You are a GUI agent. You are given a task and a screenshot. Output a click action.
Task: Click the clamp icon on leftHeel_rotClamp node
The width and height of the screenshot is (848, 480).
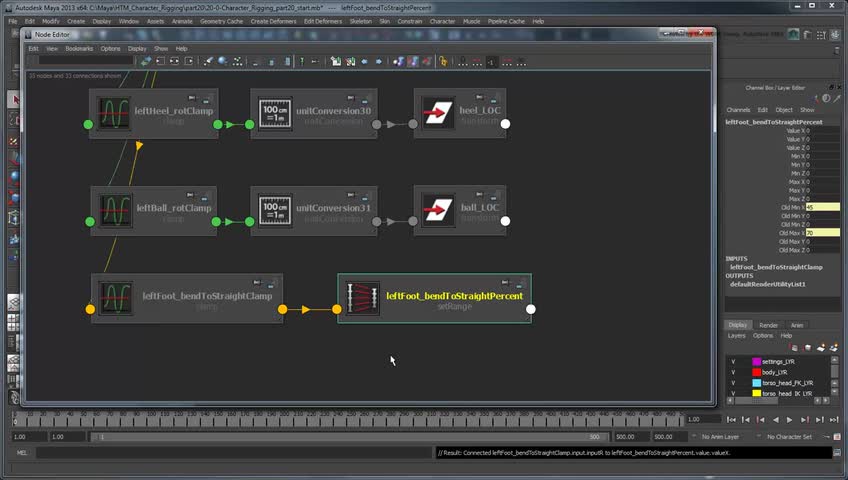coord(115,113)
